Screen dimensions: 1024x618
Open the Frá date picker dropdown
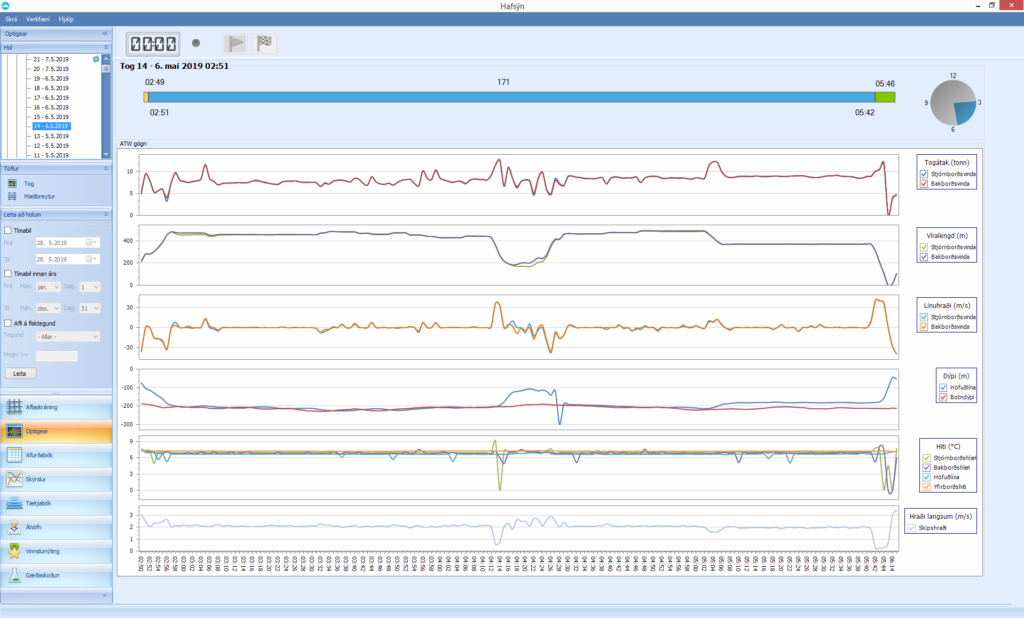[x=95, y=242]
